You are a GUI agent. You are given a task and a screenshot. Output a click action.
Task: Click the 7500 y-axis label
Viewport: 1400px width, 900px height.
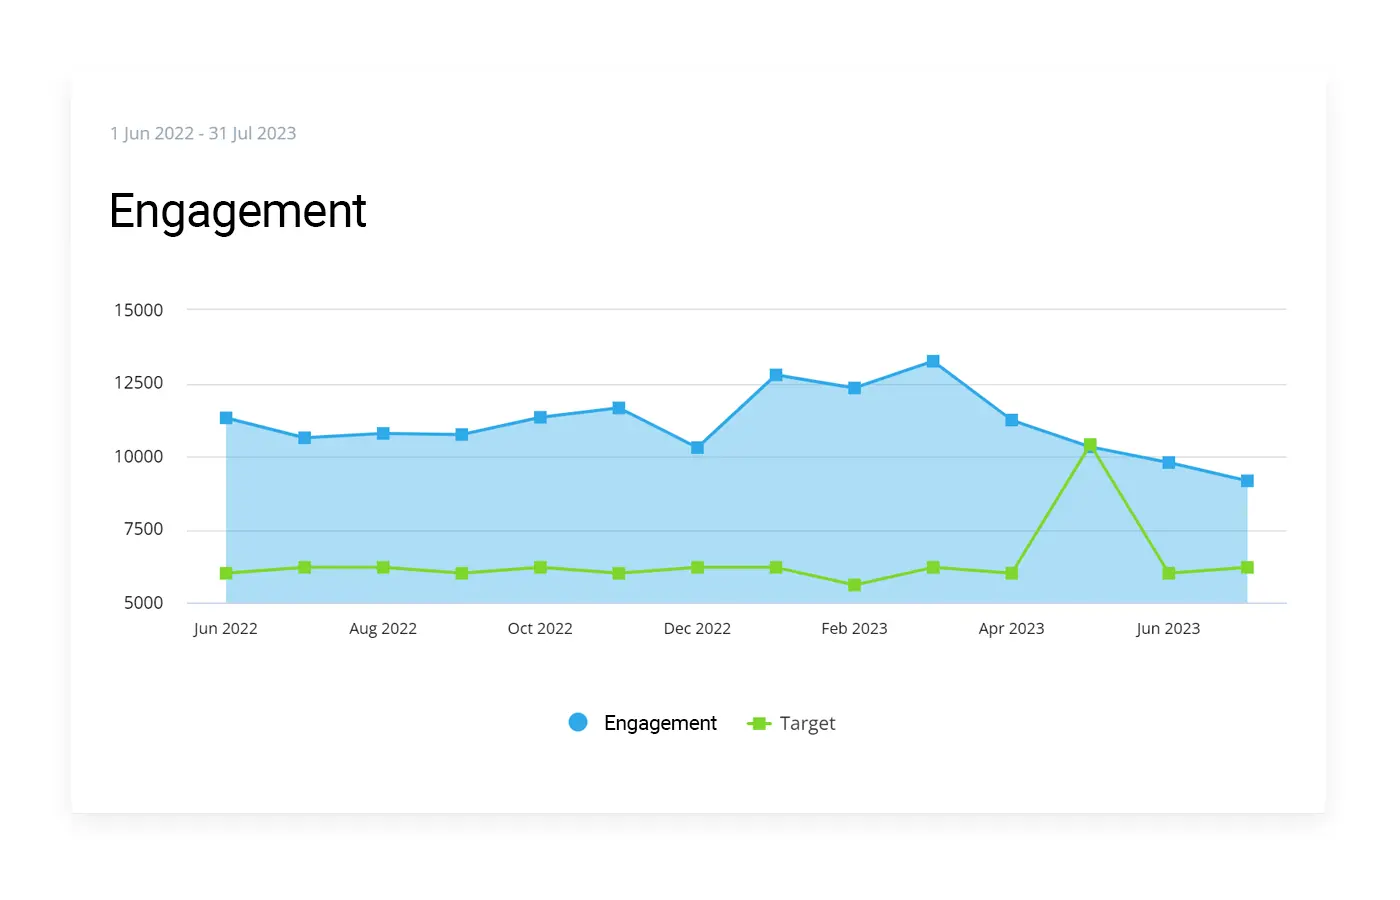click(x=143, y=529)
